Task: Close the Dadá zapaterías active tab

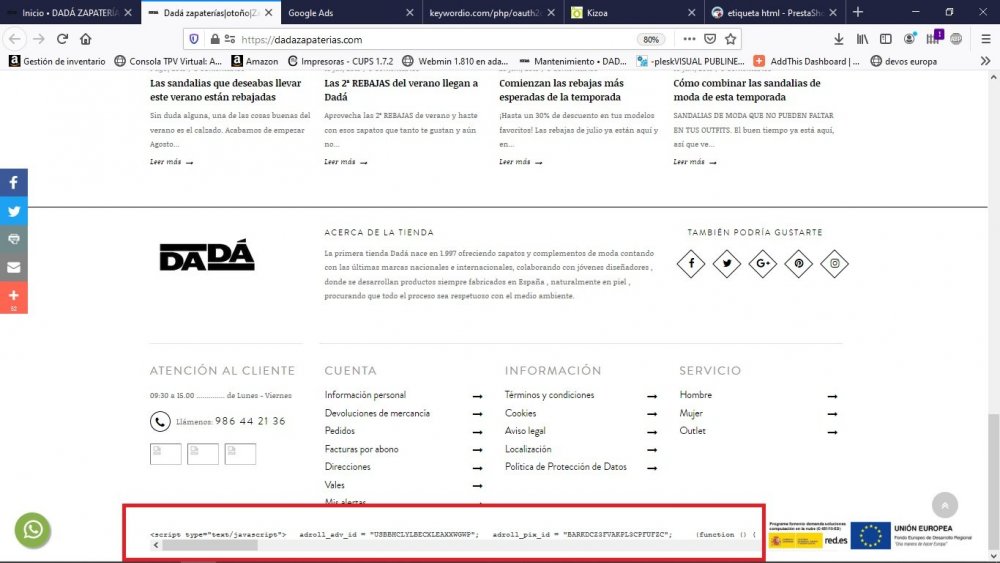Action: (x=268, y=13)
